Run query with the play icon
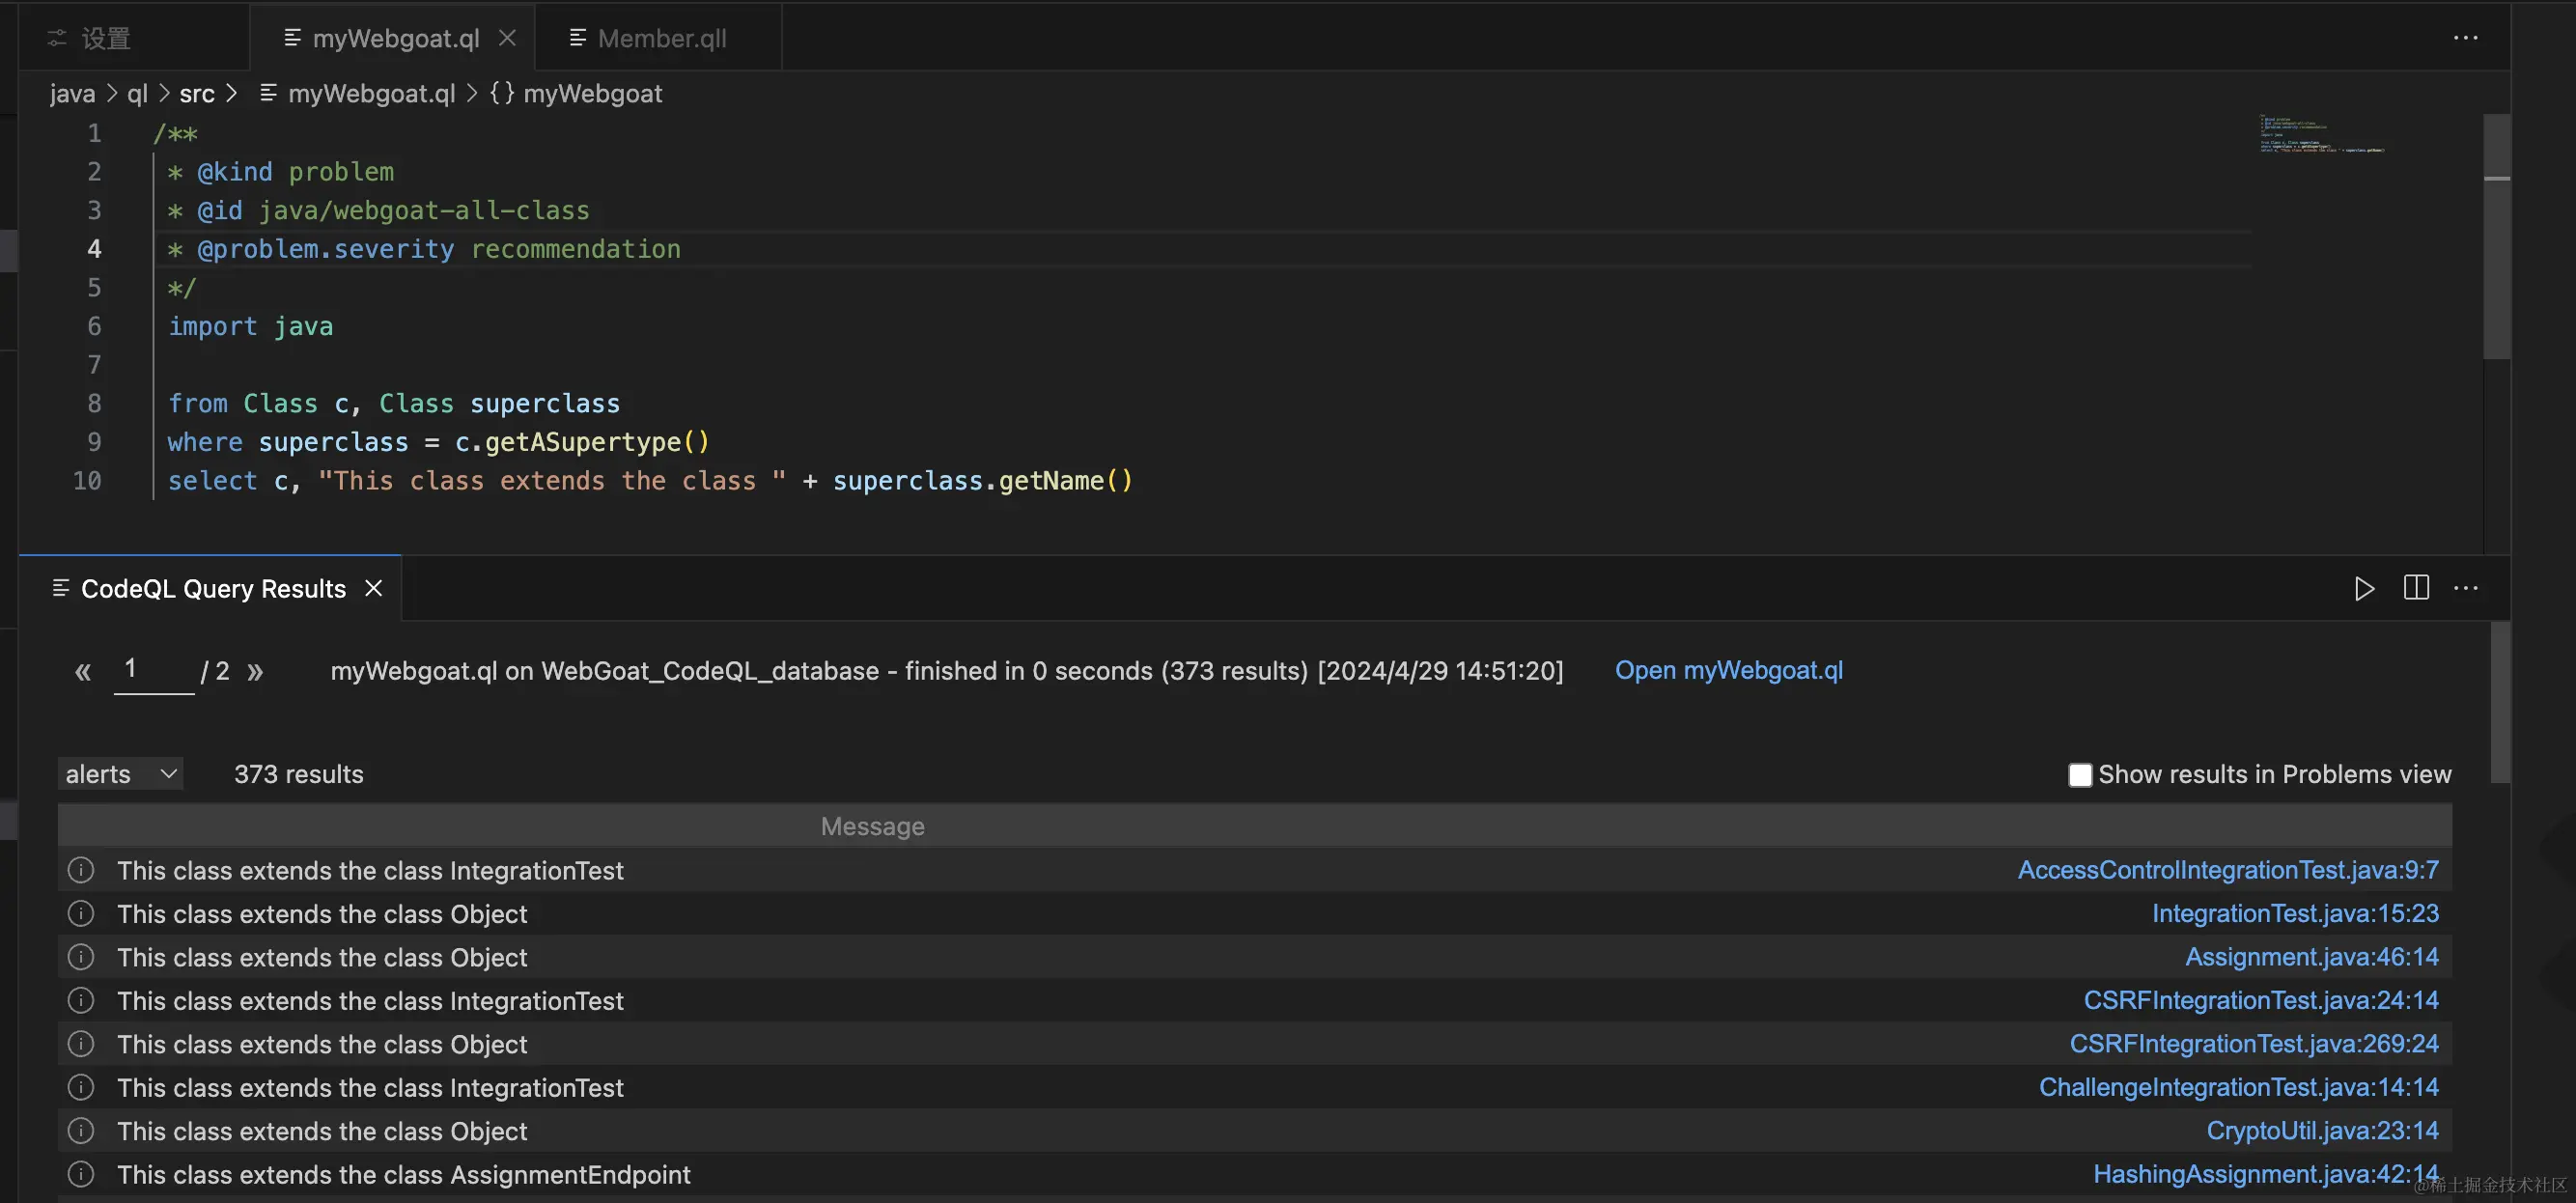This screenshot has width=2576, height=1203. pyautogui.click(x=2364, y=589)
